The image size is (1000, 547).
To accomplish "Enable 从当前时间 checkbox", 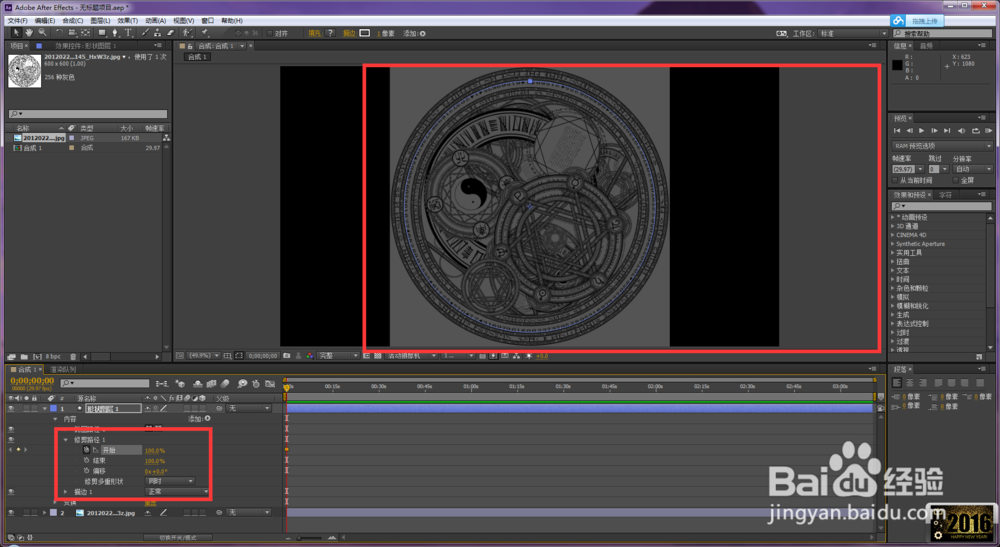I will pos(895,180).
